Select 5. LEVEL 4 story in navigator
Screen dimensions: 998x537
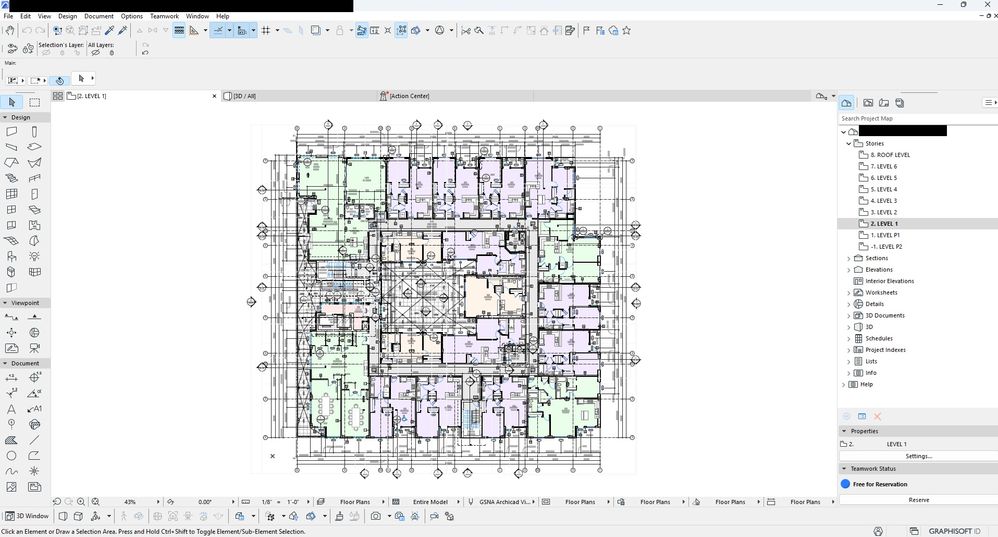(x=883, y=189)
